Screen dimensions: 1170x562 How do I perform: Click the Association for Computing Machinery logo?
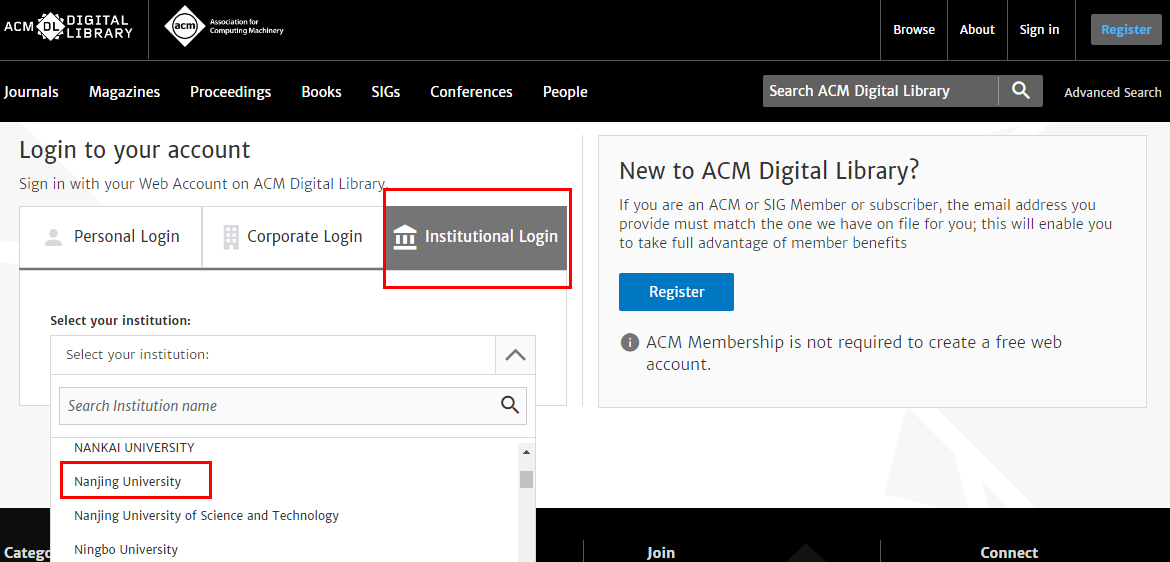(x=224, y=27)
